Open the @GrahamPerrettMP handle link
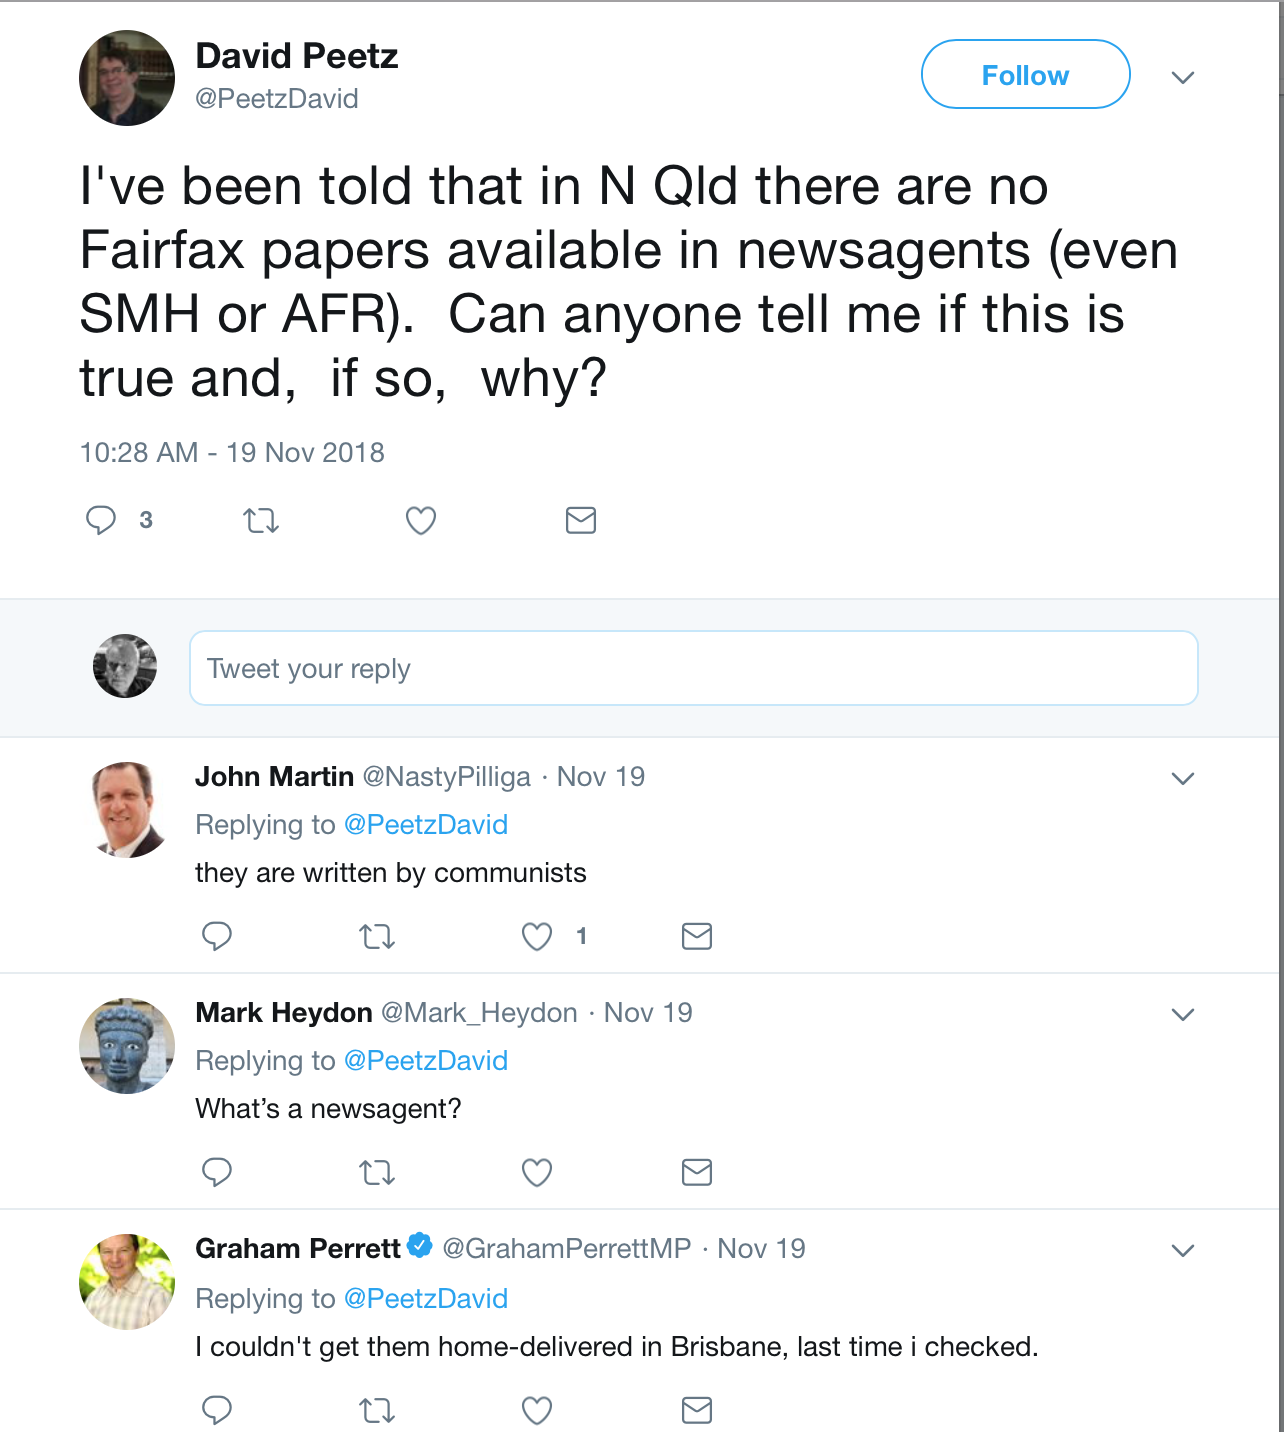Image resolution: width=1284 pixels, height=1432 pixels. 567,1249
